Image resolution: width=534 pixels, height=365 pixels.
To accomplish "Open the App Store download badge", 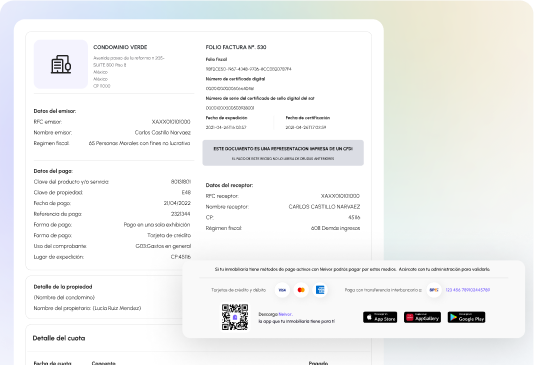I will (x=380, y=317).
